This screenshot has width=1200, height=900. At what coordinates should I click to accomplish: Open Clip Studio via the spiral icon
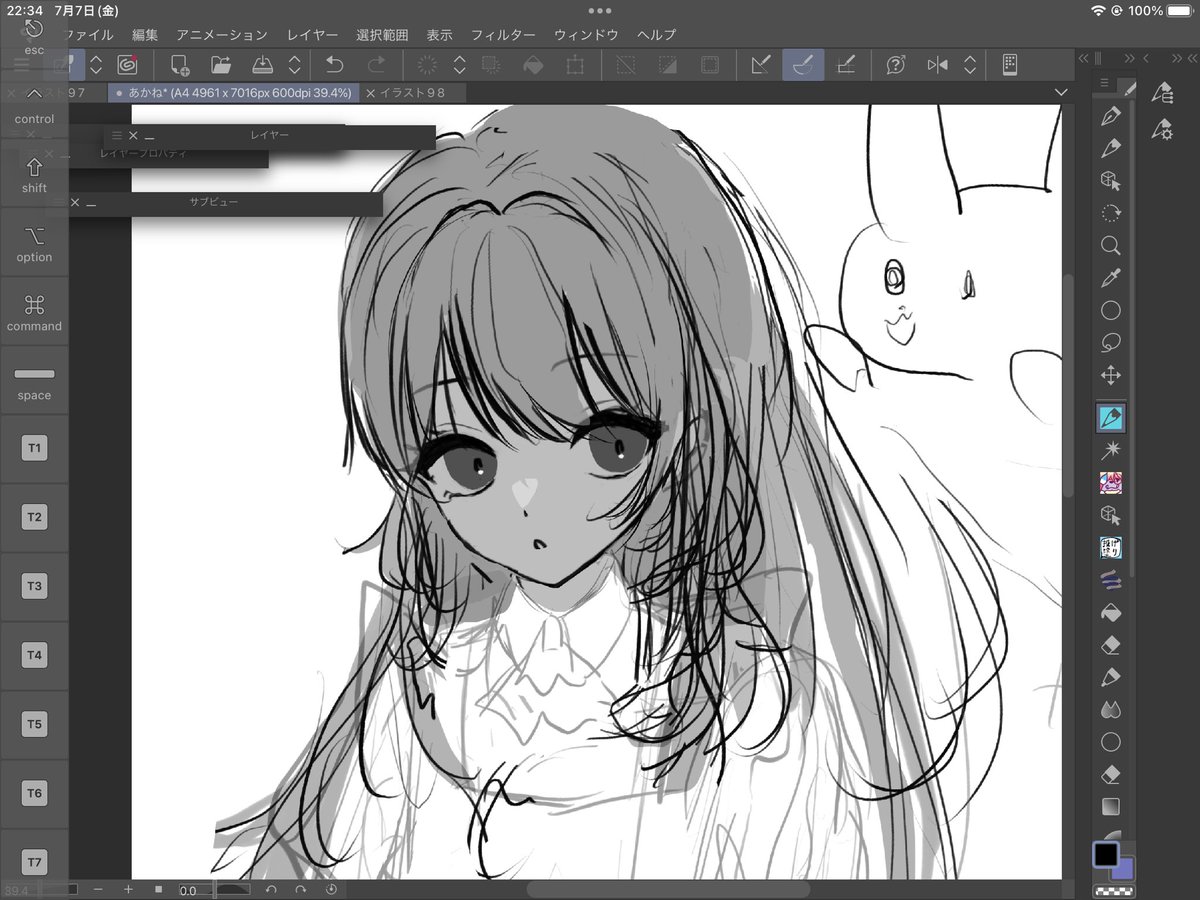127,65
